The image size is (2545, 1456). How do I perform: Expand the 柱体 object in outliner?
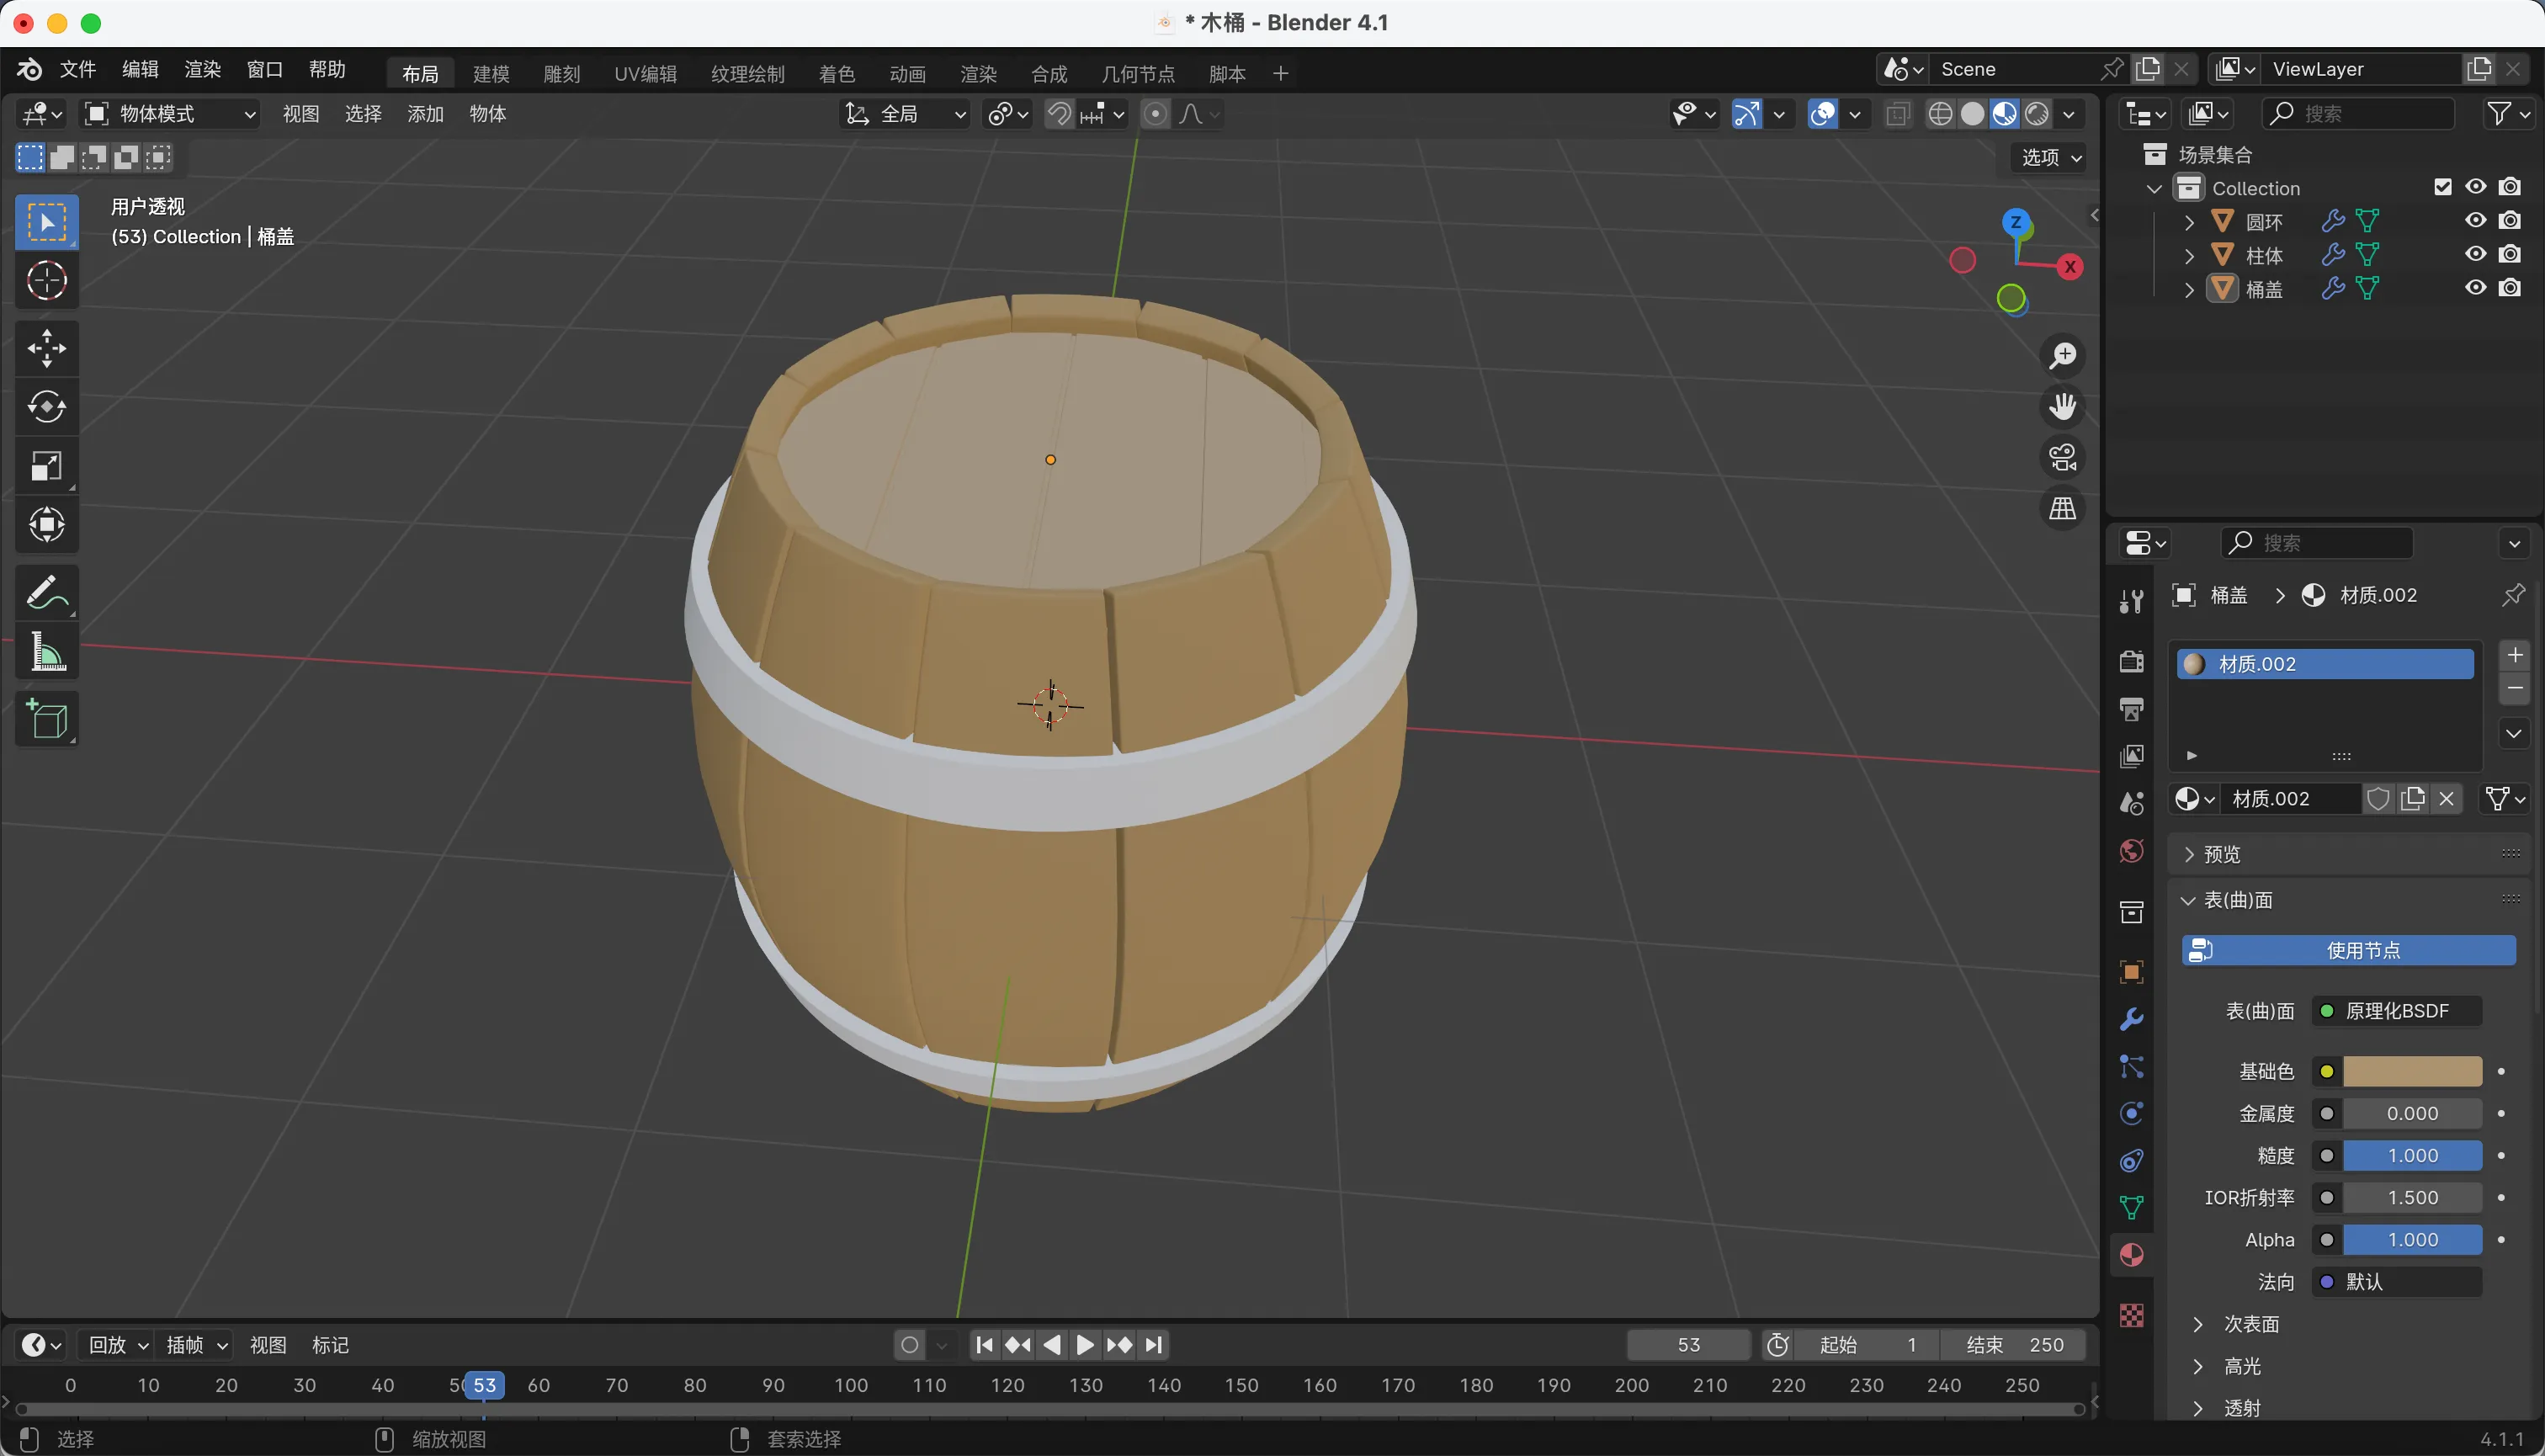click(2189, 255)
